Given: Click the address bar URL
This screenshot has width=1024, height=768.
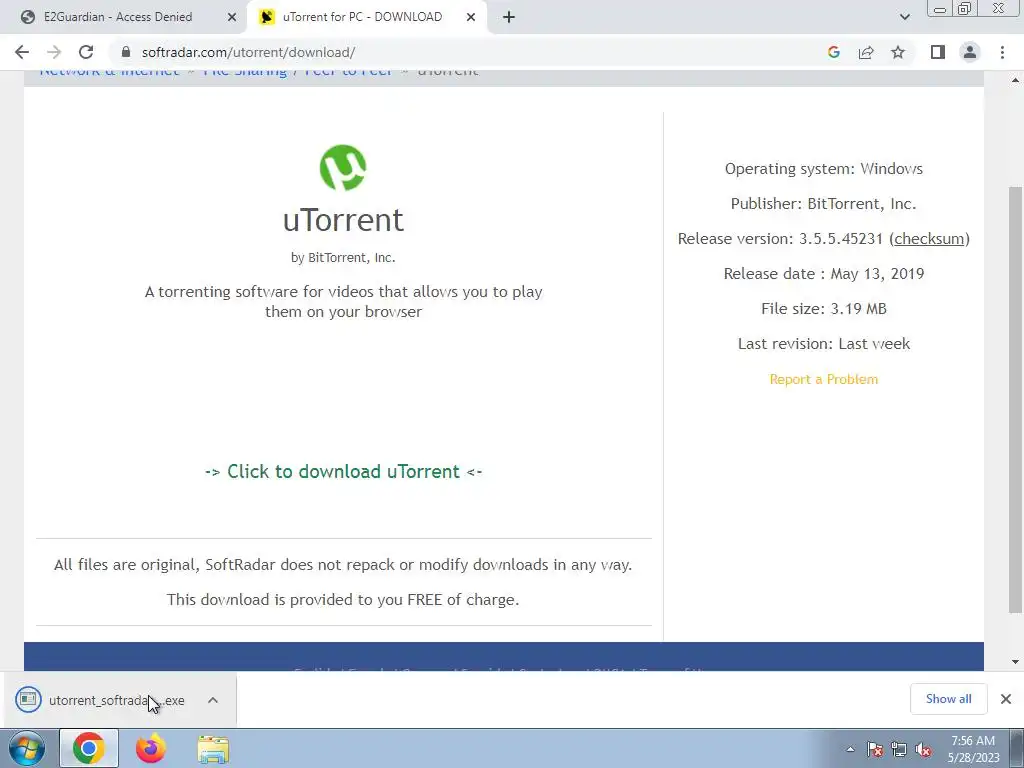Looking at the screenshot, I should tap(248, 52).
